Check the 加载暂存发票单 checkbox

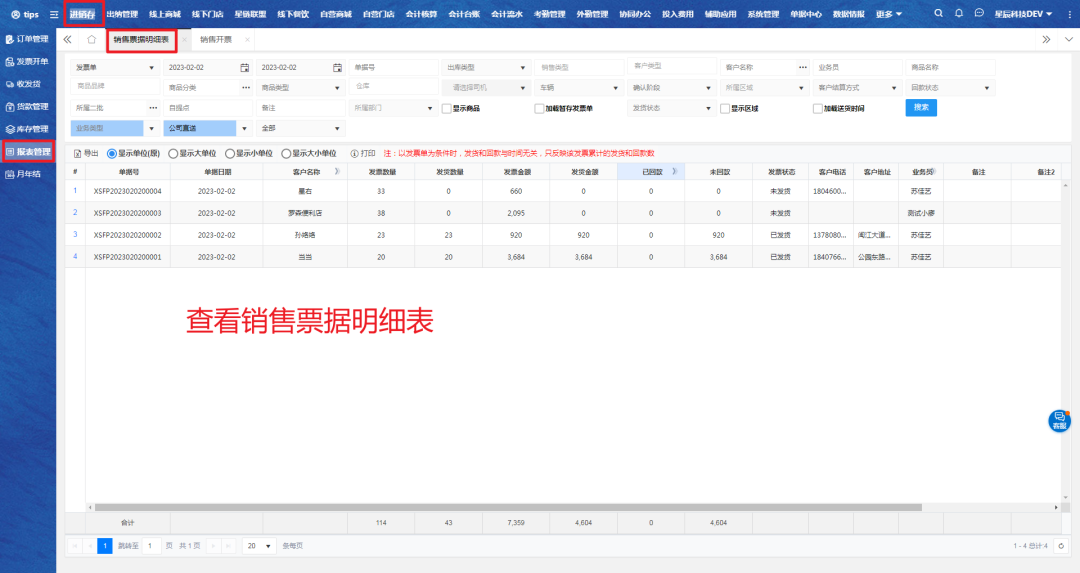tap(539, 108)
